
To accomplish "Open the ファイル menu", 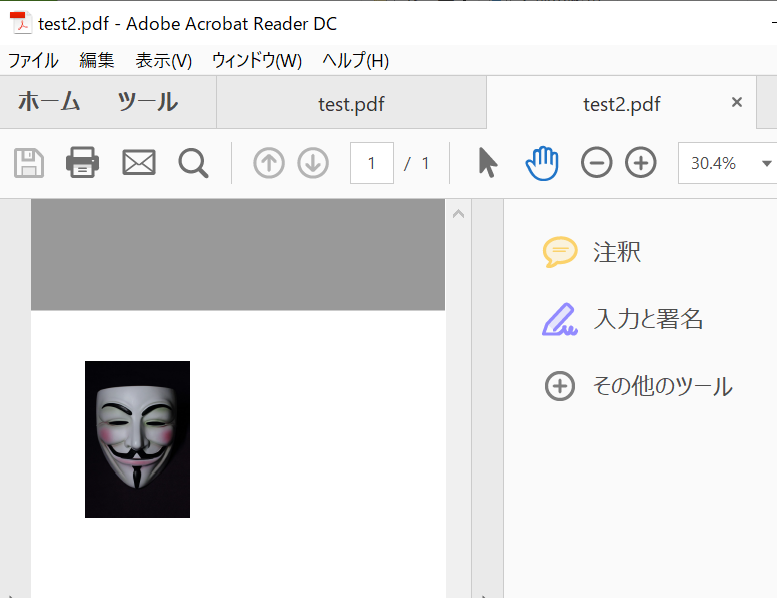I will tap(33, 60).
